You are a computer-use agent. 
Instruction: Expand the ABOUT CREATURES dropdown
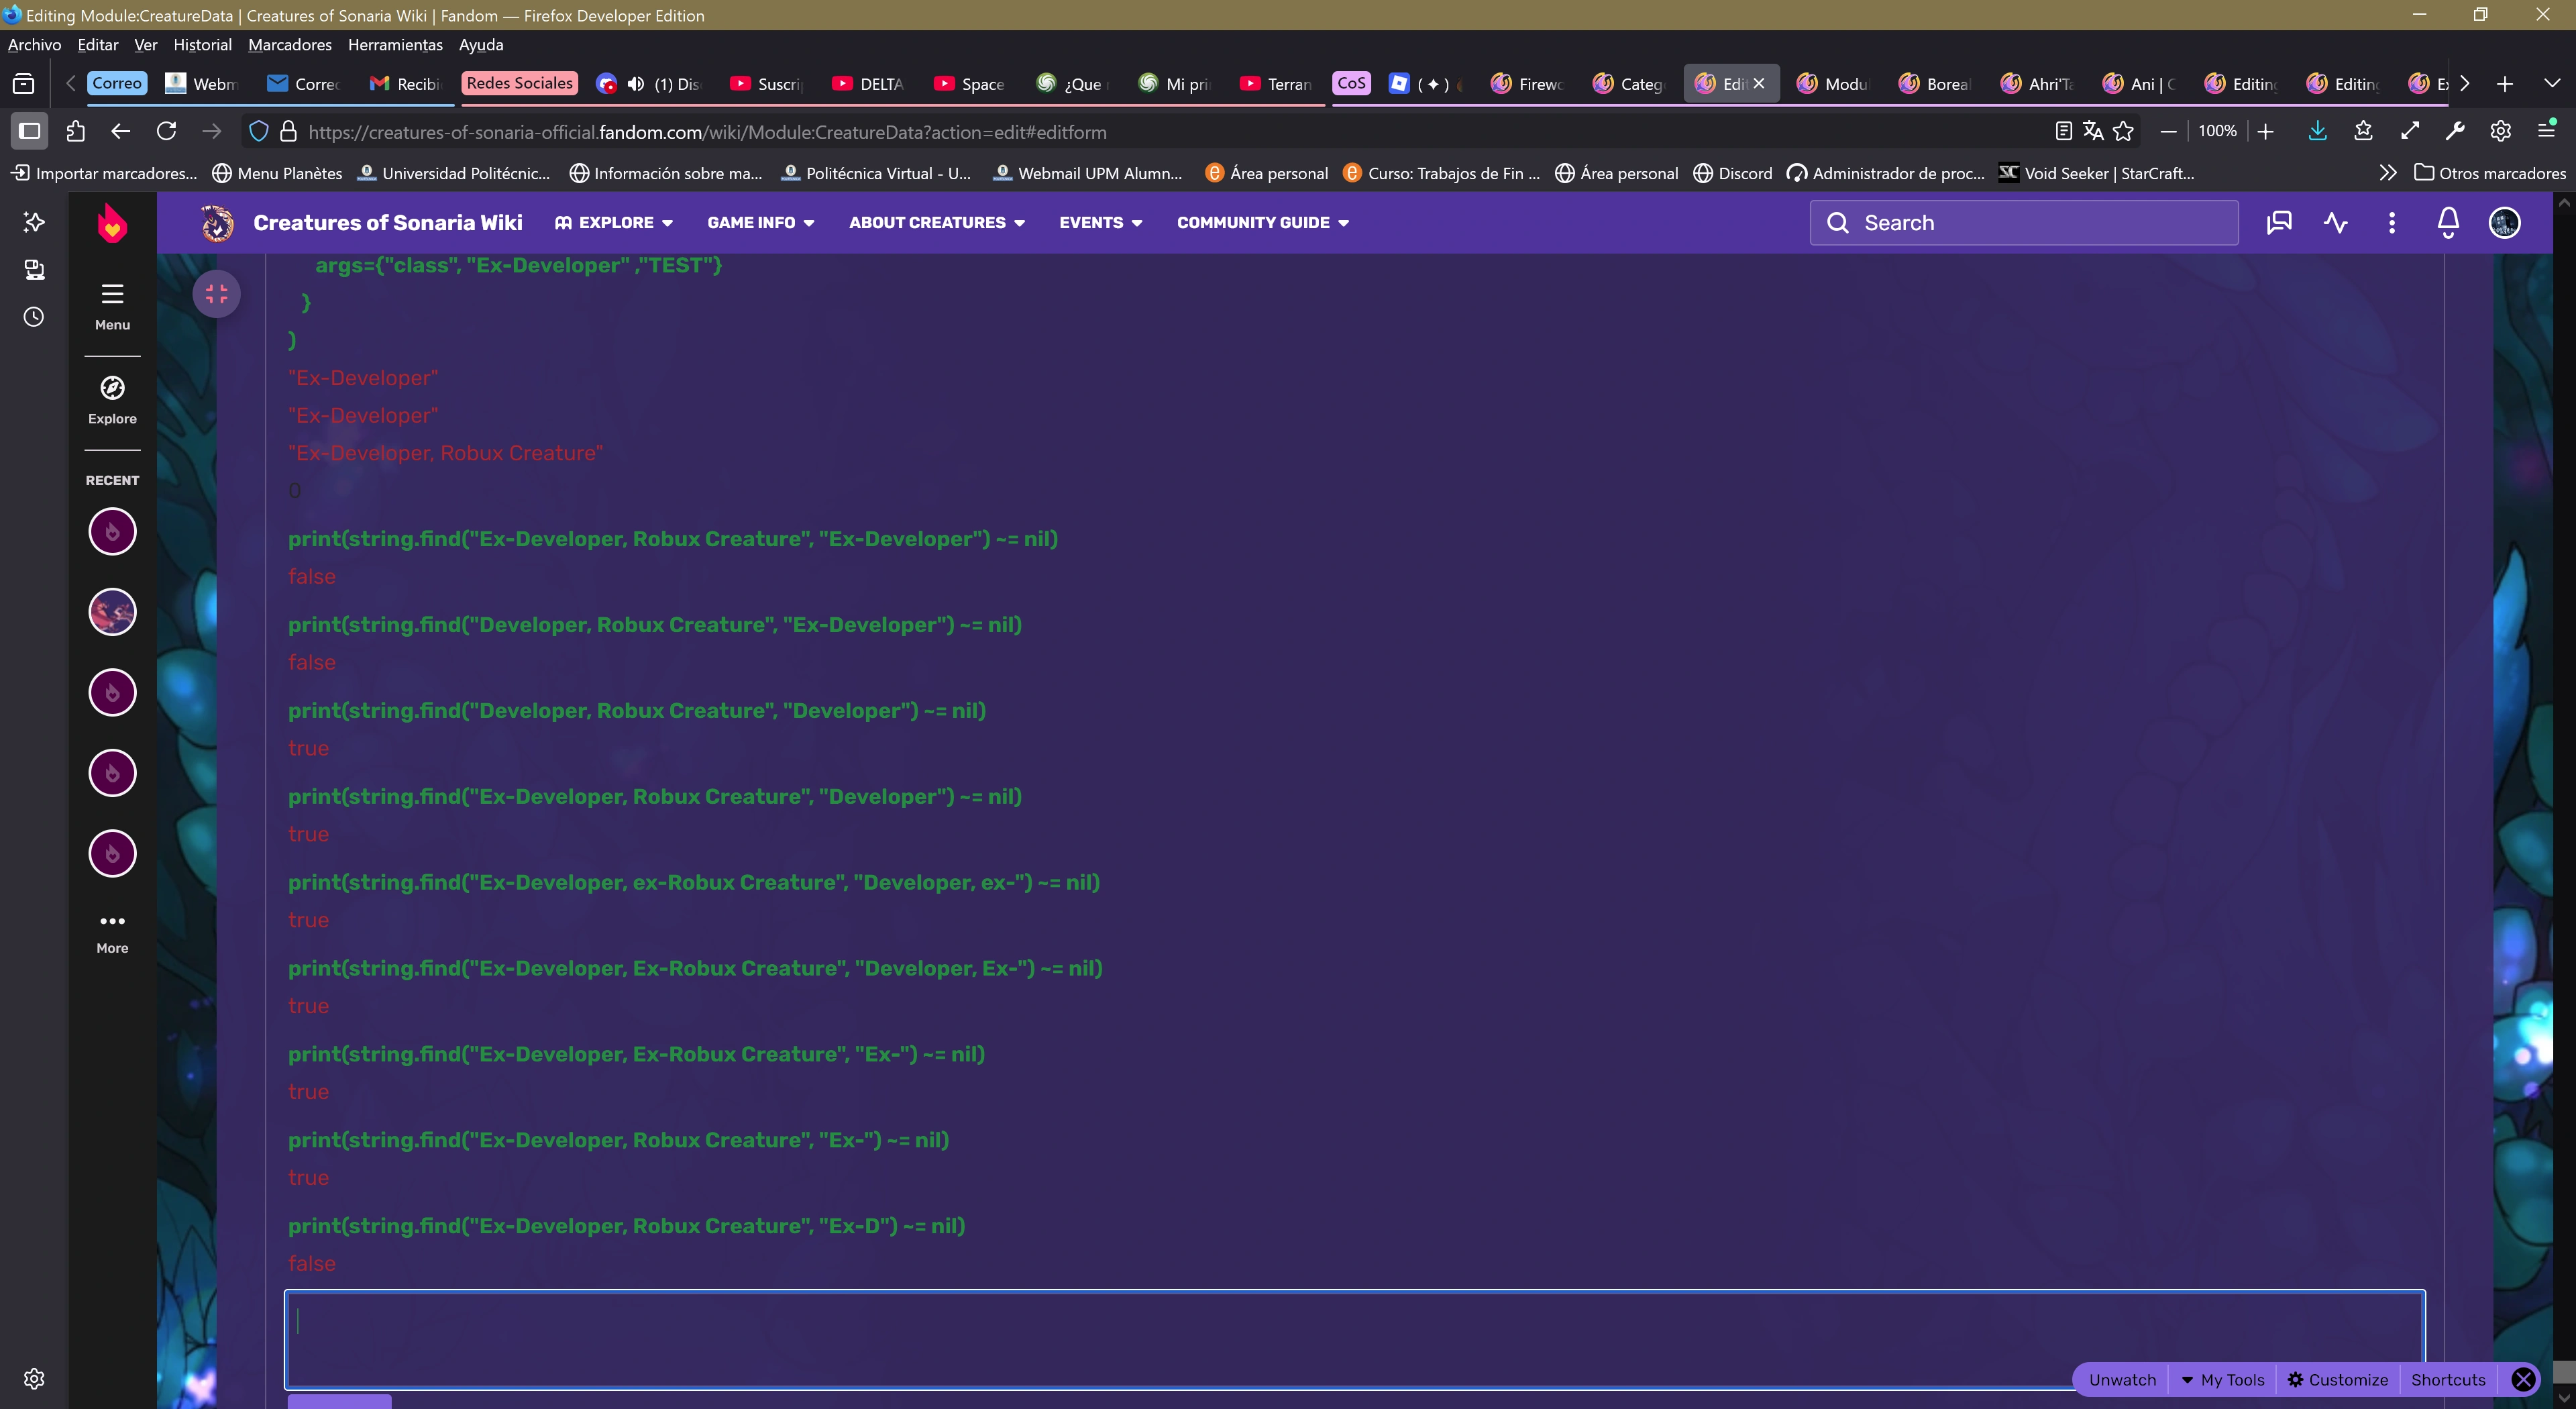coord(936,223)
